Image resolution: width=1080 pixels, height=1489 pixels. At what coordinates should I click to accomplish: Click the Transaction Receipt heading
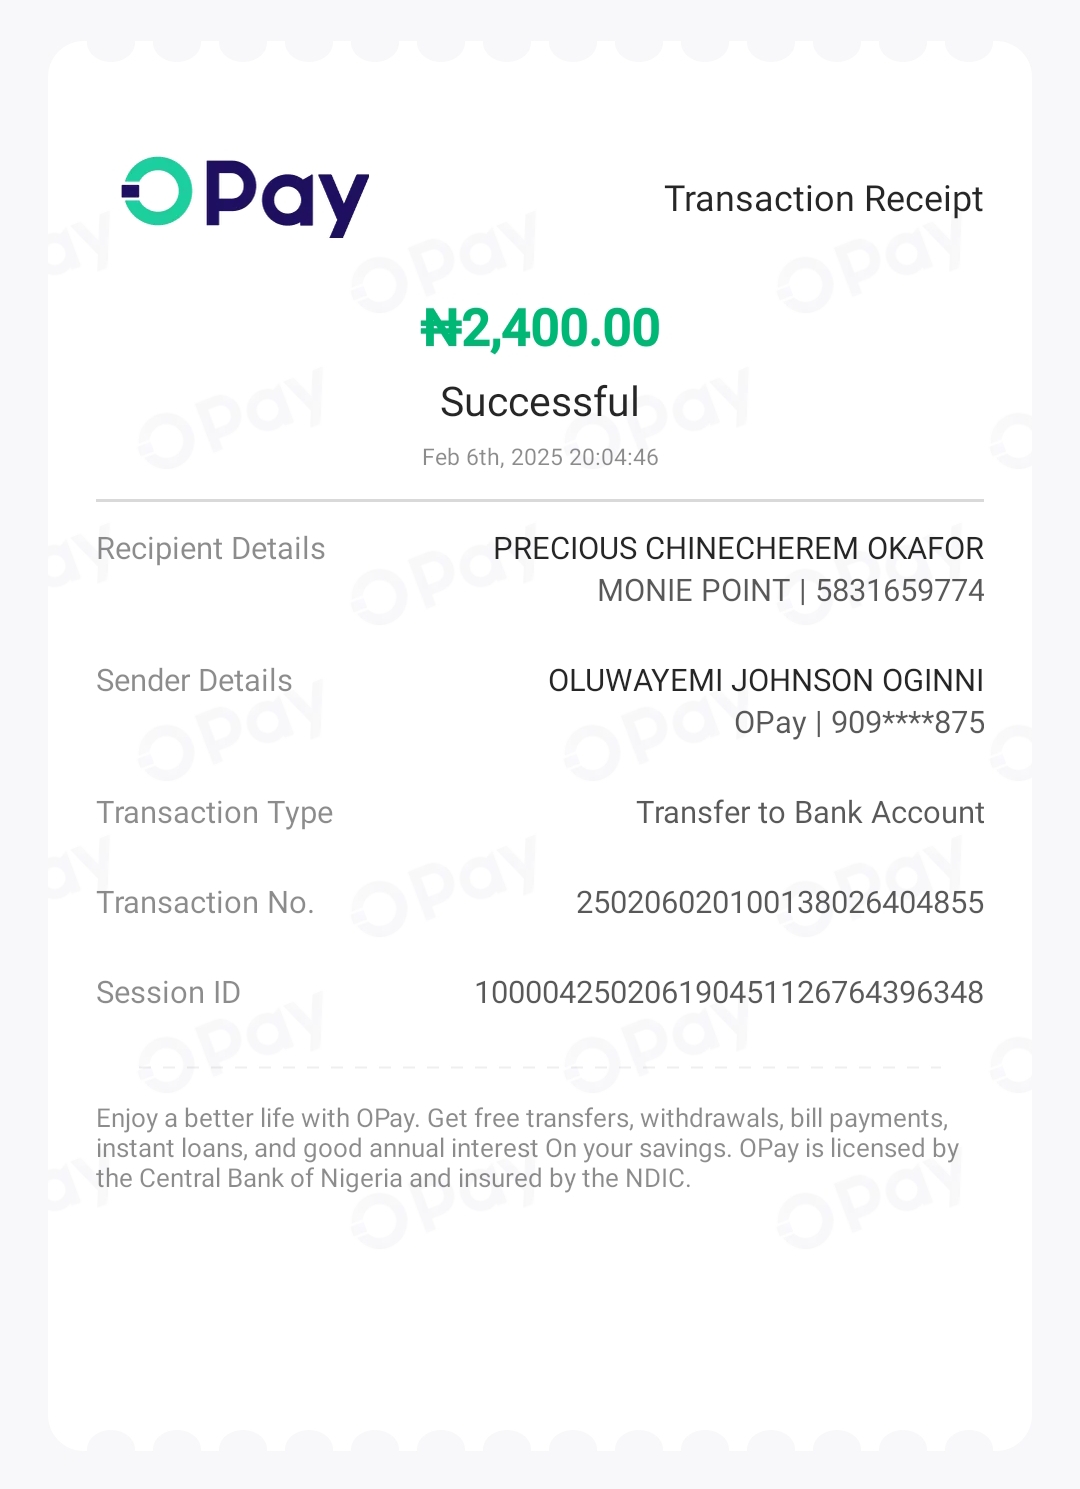coord(823,199)
